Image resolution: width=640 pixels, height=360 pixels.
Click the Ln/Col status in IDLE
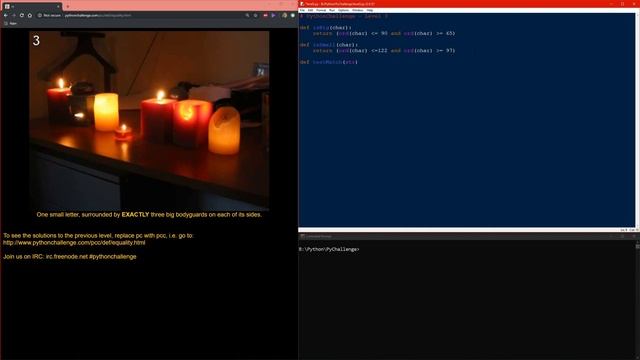point(628,230)
